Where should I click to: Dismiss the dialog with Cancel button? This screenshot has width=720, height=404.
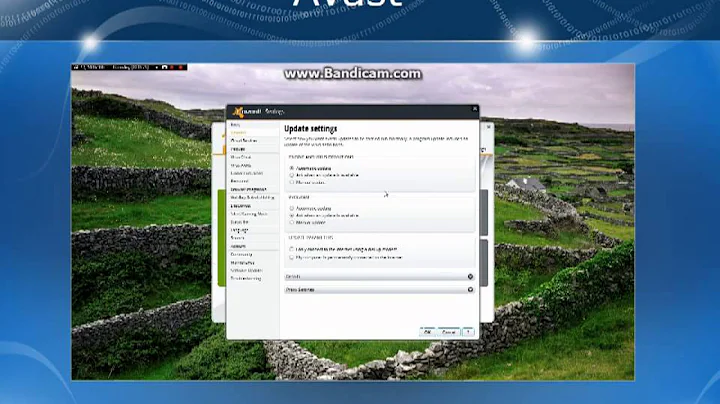pos(449,332)
